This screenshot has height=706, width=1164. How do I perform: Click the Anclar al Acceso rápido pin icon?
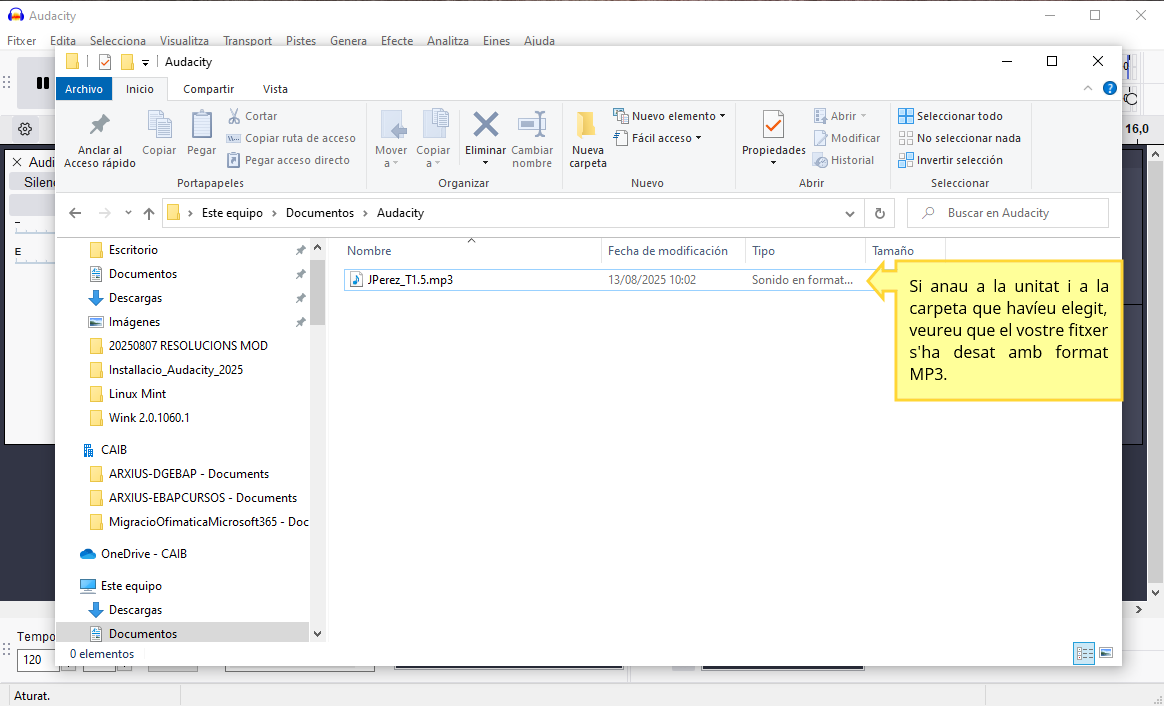(x=99, y=125)
